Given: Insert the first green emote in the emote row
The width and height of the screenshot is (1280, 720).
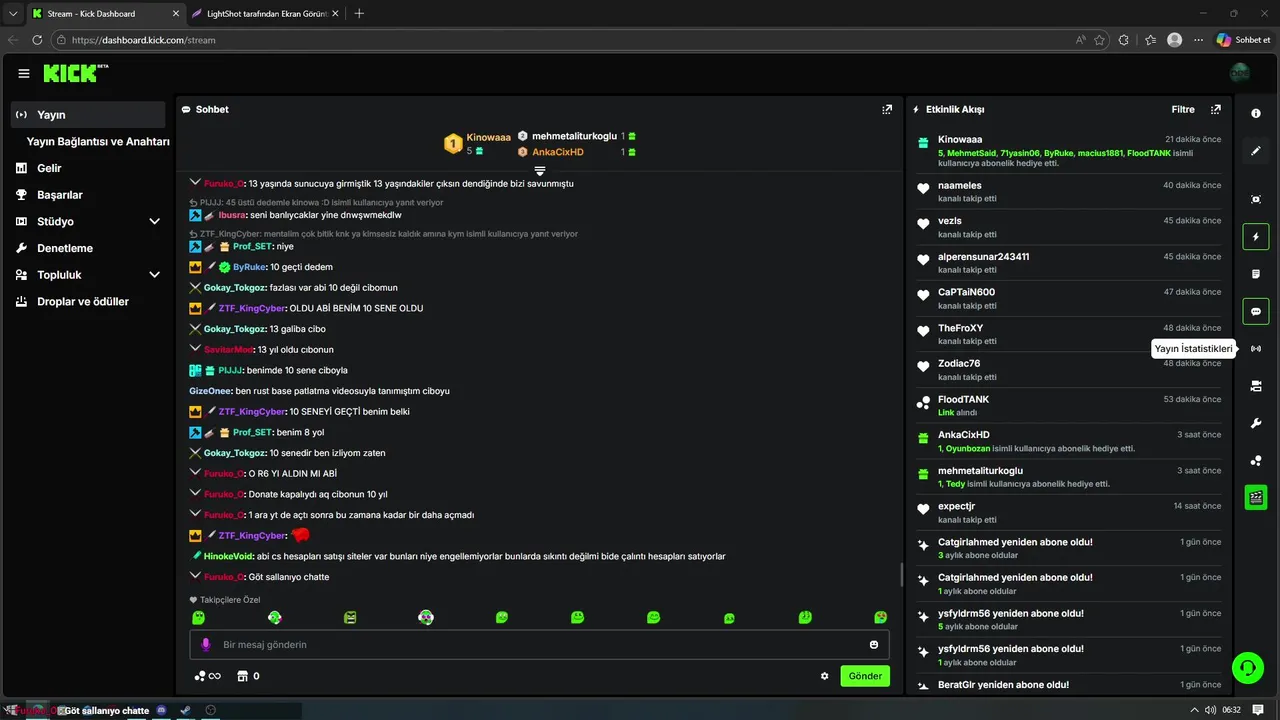Looking at the screenshot, I should [198, 618].
